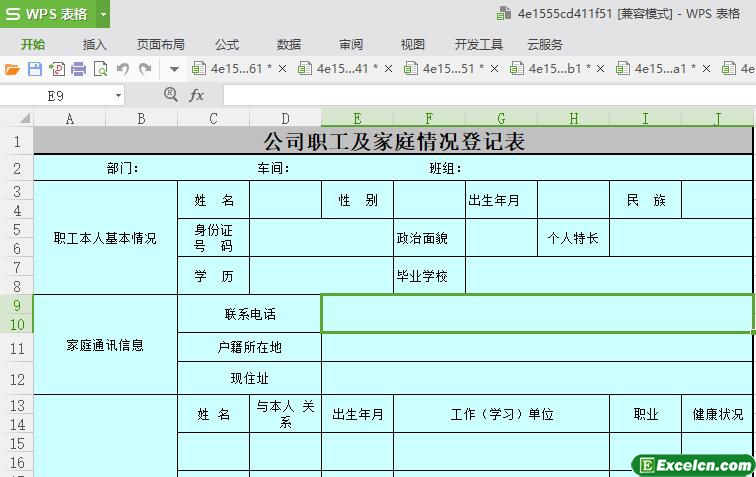
Task: Click the 政治面貌 cell
Action: click(x=429, y=238)
